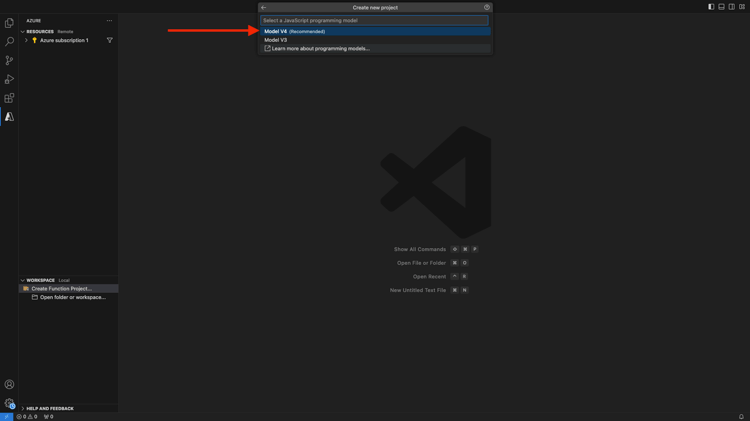750x421 pixels.
Task: Expand the Help and Feedback section
Action: point(22,409)
